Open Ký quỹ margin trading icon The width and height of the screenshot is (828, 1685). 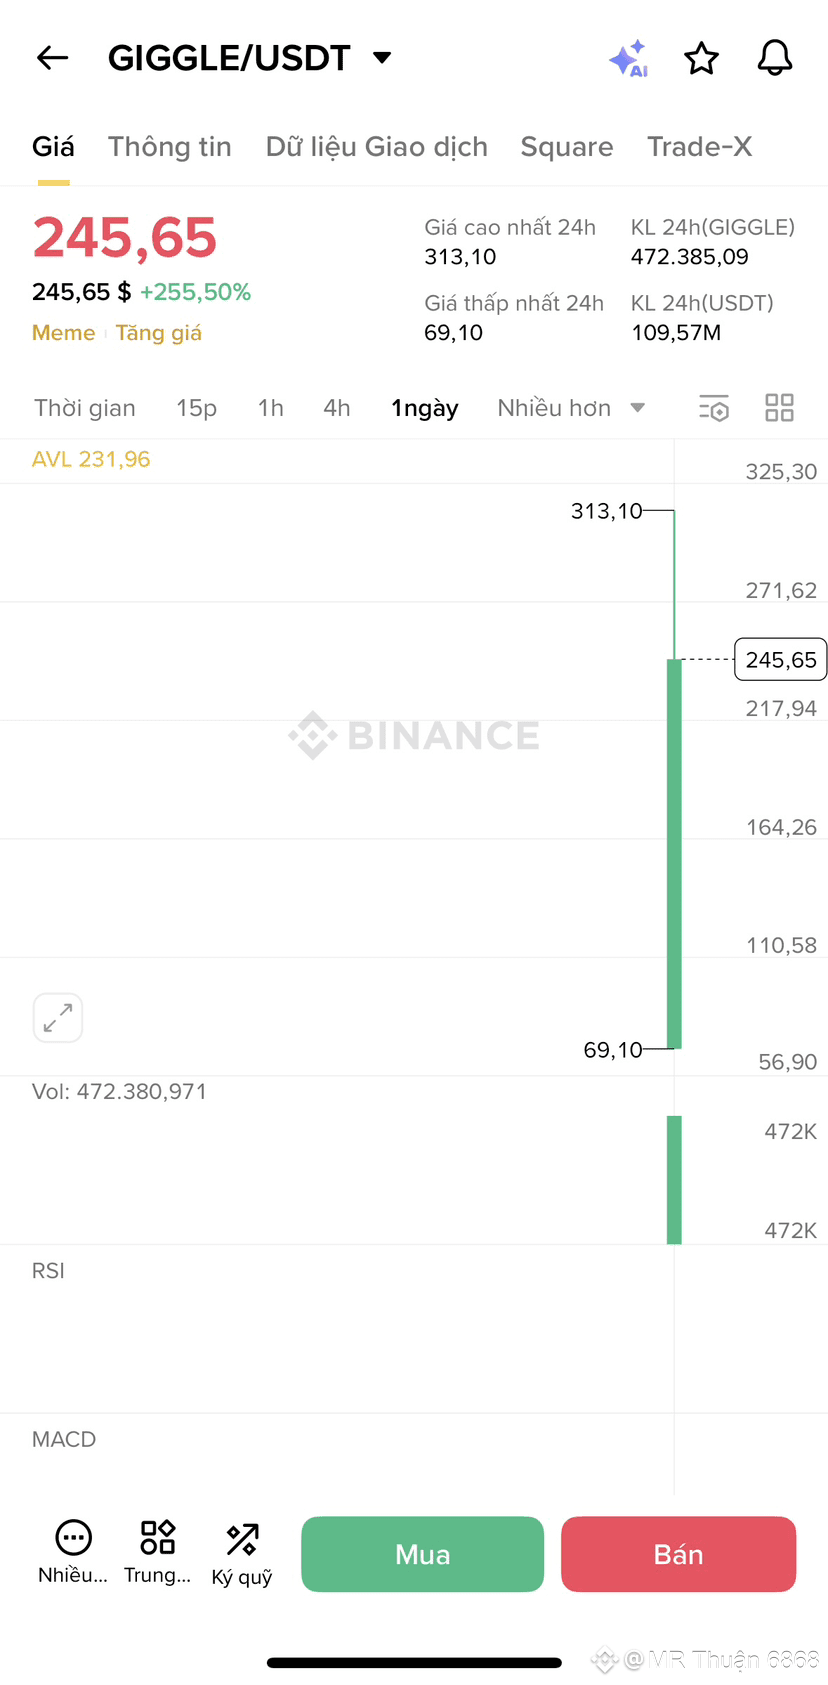[x=242, y=1553]
